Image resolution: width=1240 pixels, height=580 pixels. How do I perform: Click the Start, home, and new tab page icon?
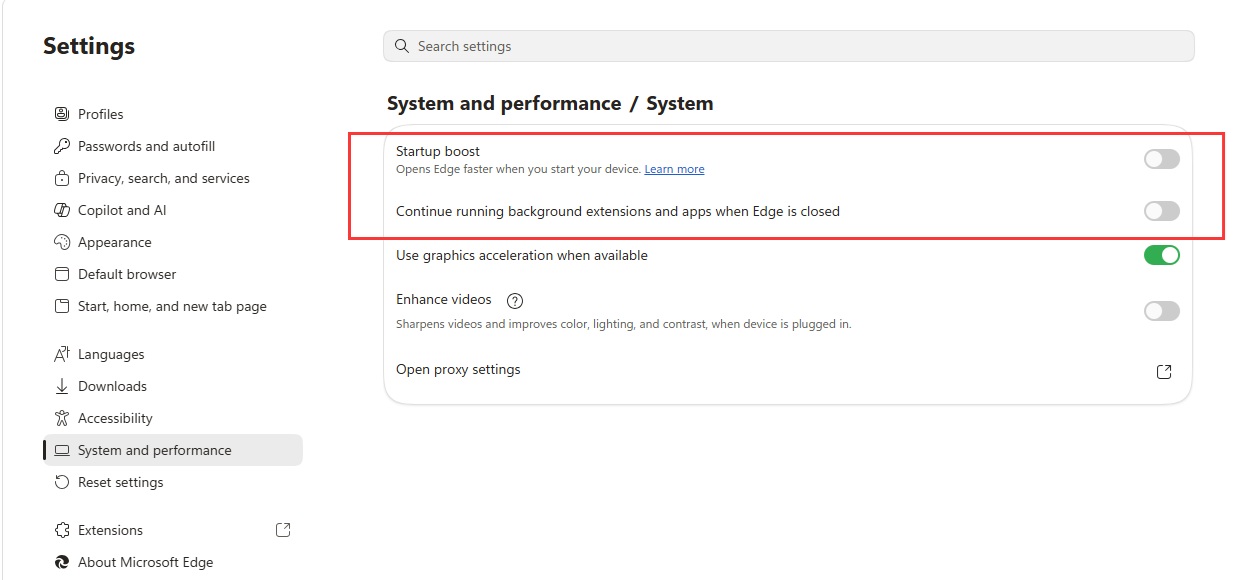(x=62, y=306)
